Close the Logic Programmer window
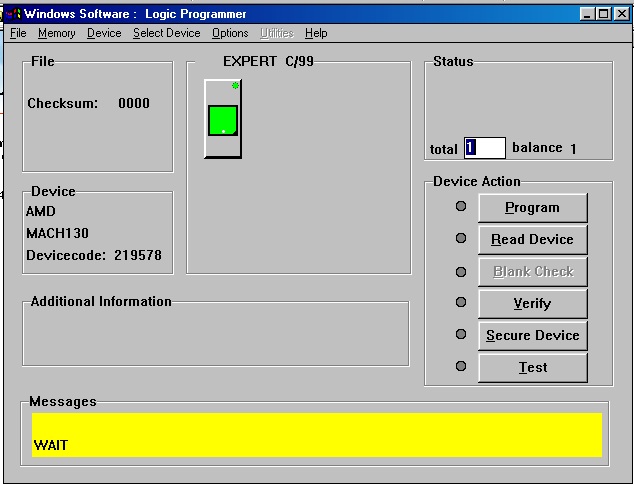This screenshot has width=634, height=485. pos(621,14)
